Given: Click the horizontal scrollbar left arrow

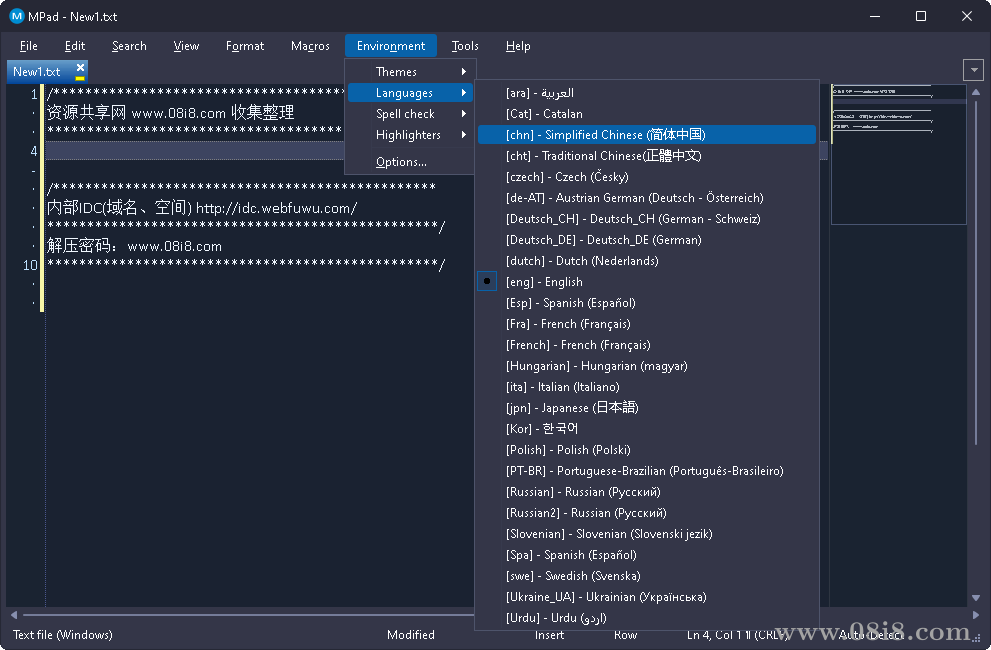Looking at the screenshot, I should 13,615.
